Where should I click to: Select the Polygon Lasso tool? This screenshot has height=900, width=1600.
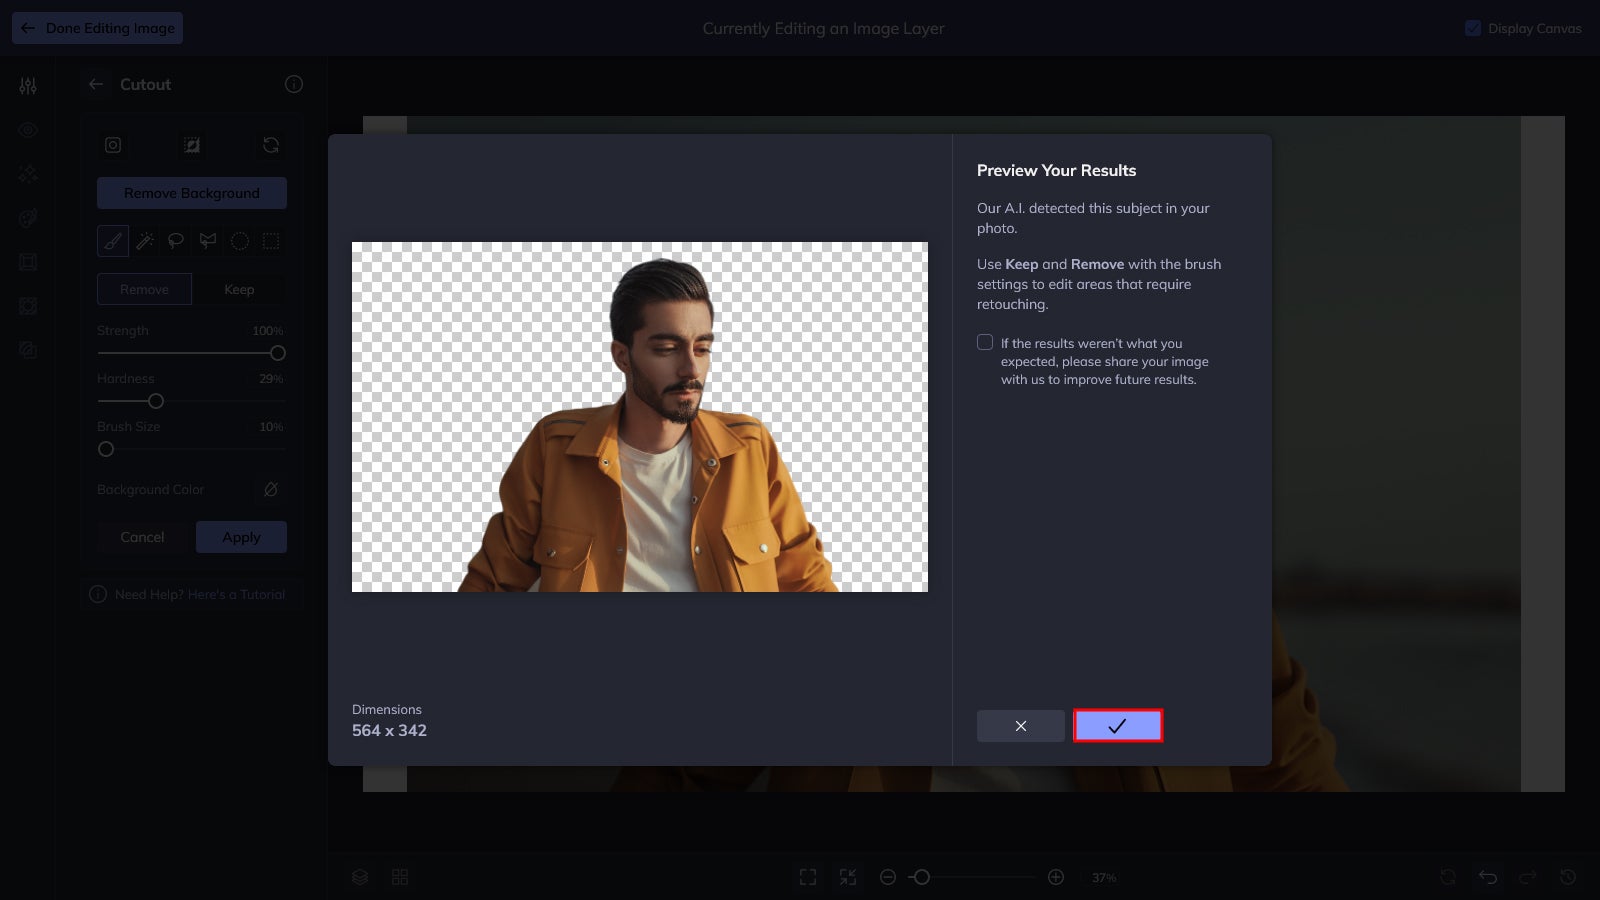click(208, 241)
